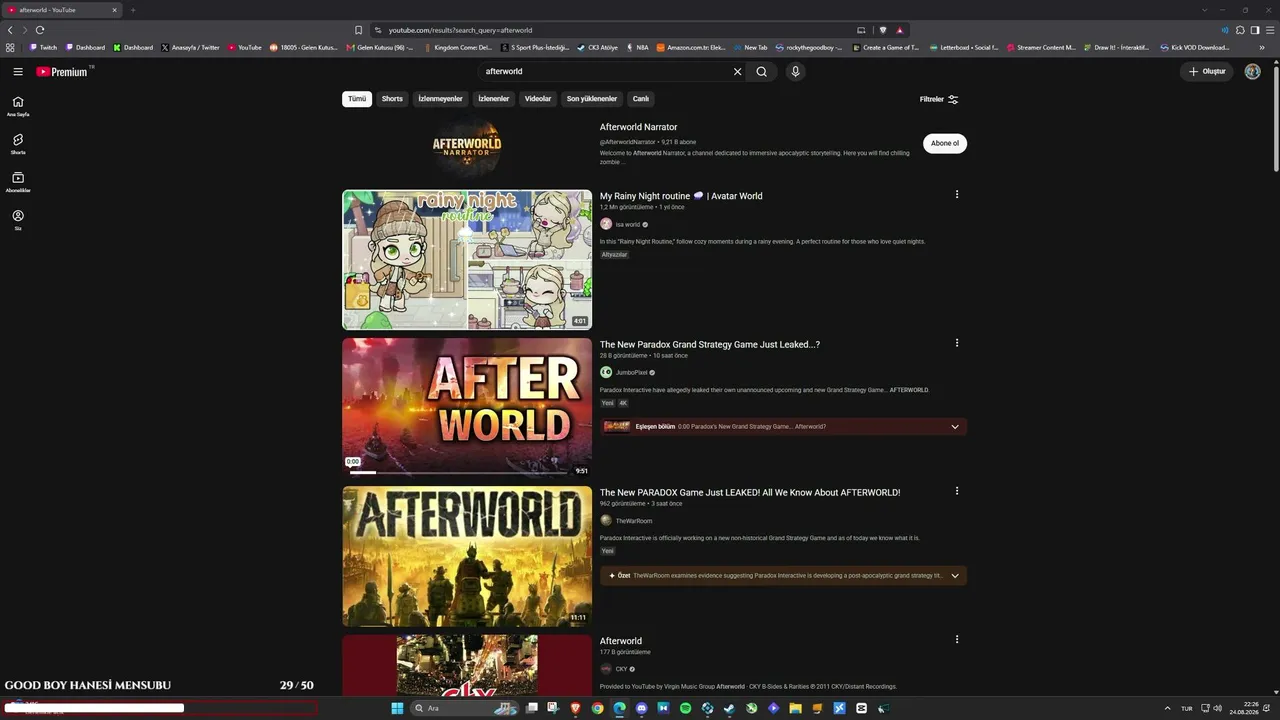
Task: Open the account avatar menu
Action: pos(1252,72)
